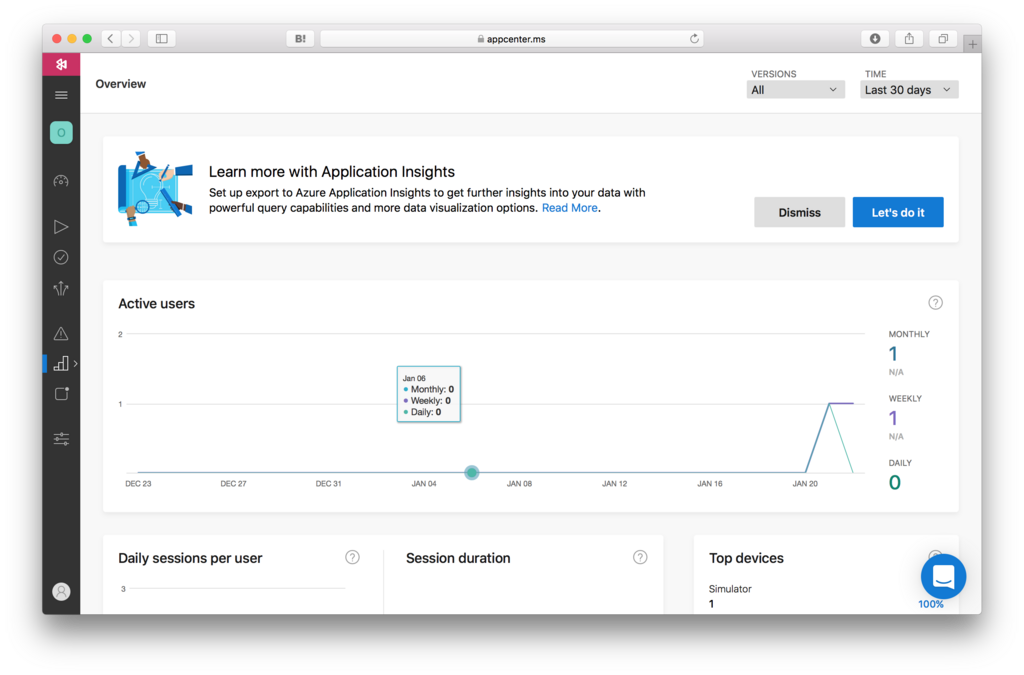The image size is (1024, 675).
Task: Open the Build play icon in sidebar
Action: point(61,227)
